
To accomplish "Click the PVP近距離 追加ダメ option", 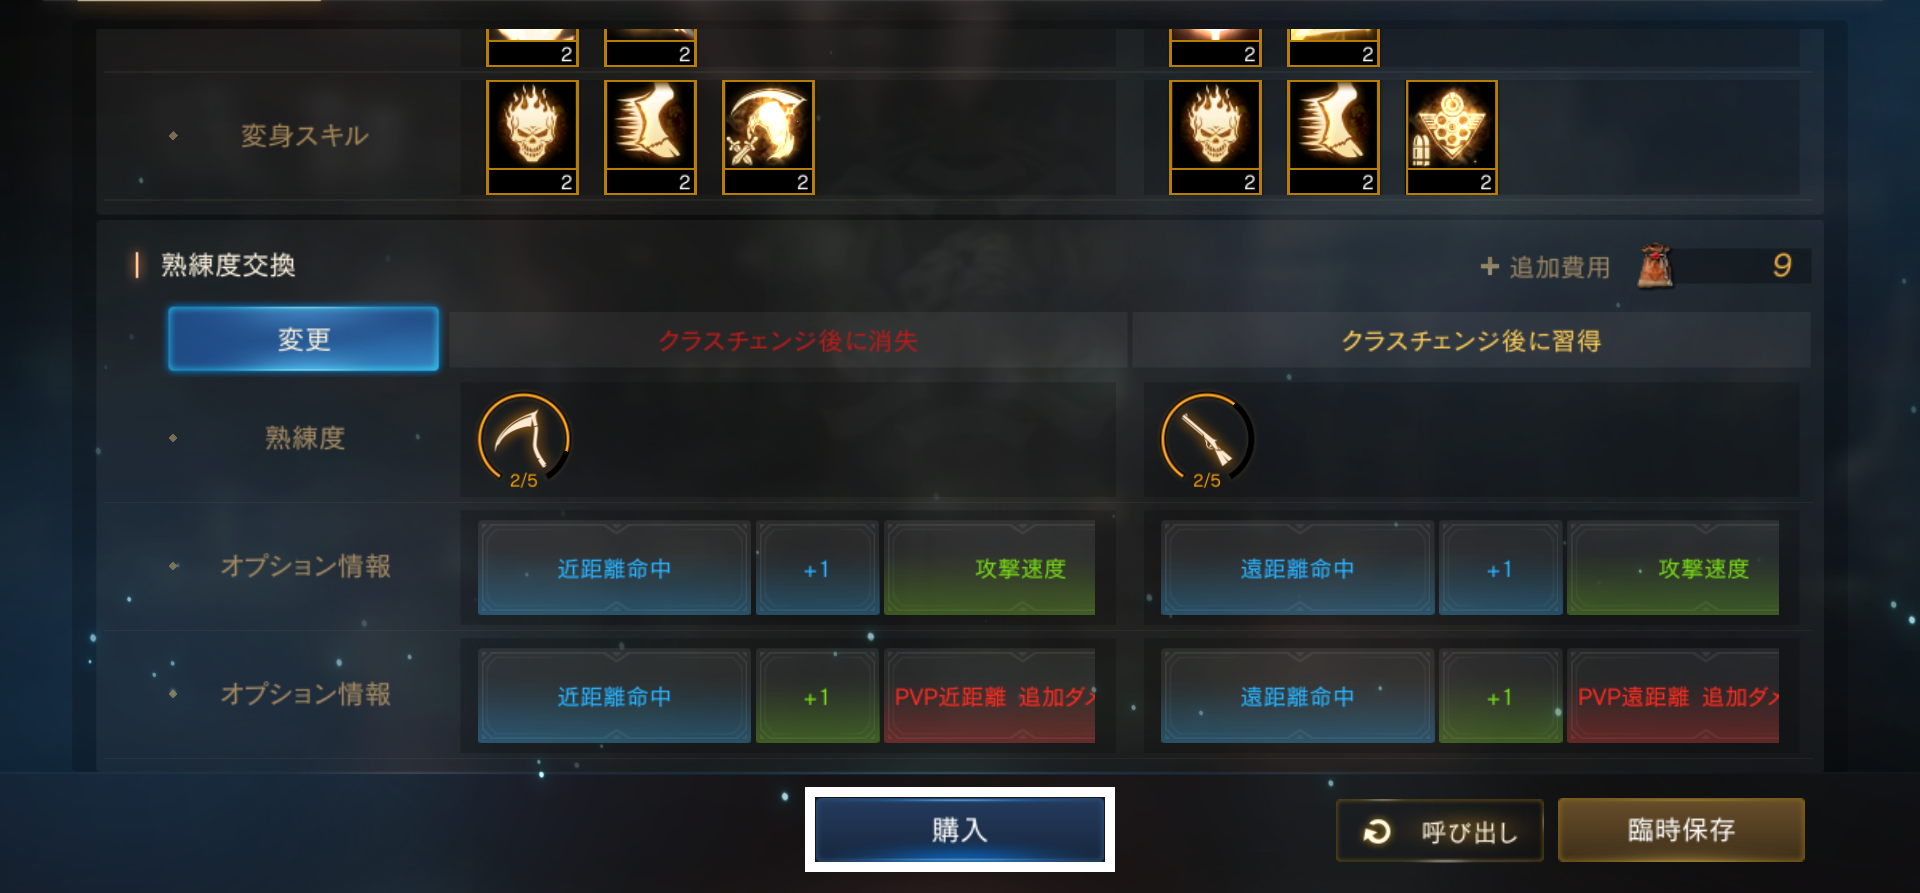I will click(989, 696).
